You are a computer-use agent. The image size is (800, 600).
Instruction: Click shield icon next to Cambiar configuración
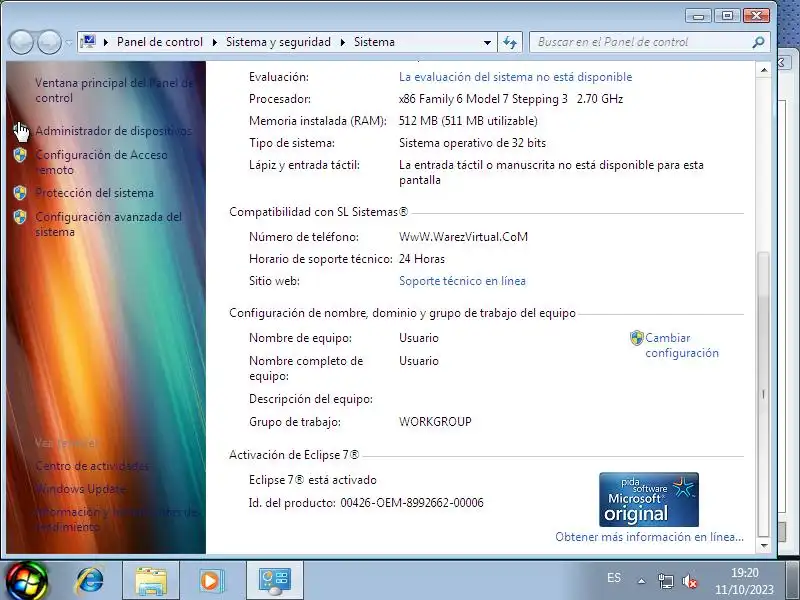(x=637, y=338)
